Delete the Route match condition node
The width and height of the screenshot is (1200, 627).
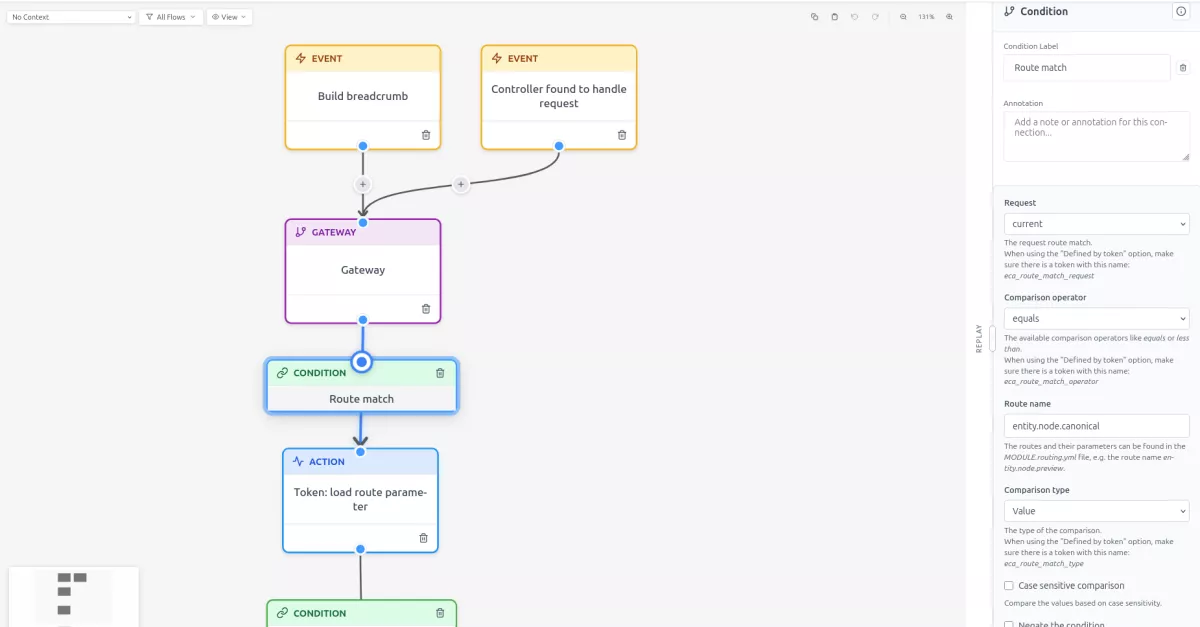click(440, 373)
